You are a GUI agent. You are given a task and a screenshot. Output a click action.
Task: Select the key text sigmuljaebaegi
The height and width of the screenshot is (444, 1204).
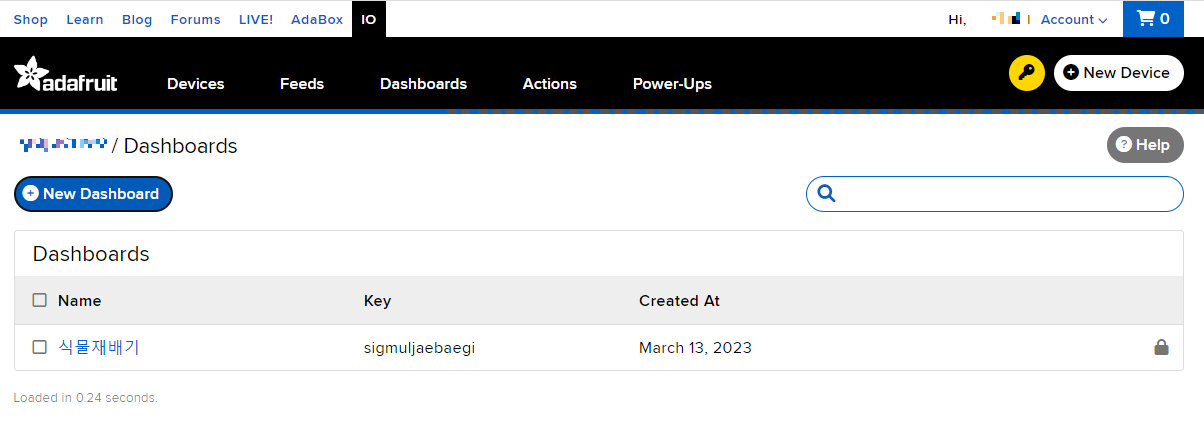418,348
